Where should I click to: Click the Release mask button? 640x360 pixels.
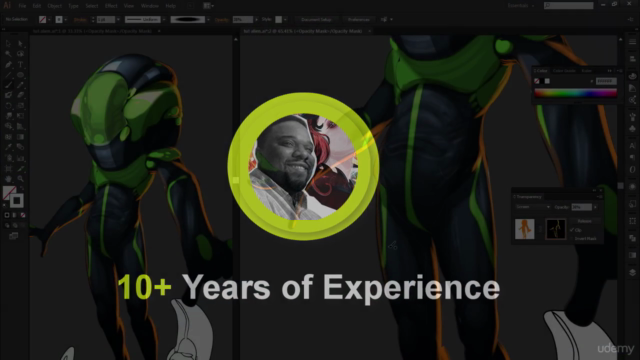coord(584,221)
